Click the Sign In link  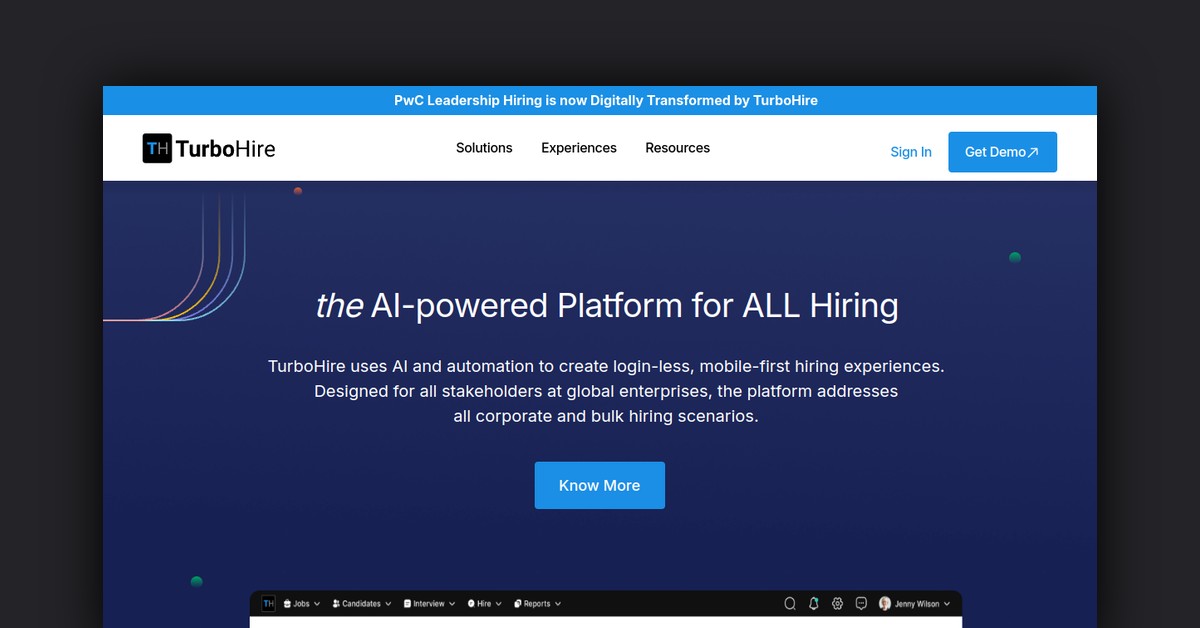coord(911,152)
